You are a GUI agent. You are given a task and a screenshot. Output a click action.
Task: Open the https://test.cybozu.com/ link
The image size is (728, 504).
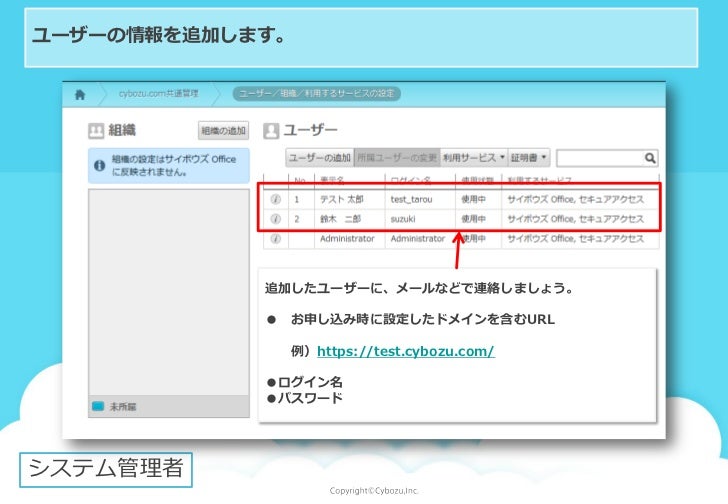point(406,351)
